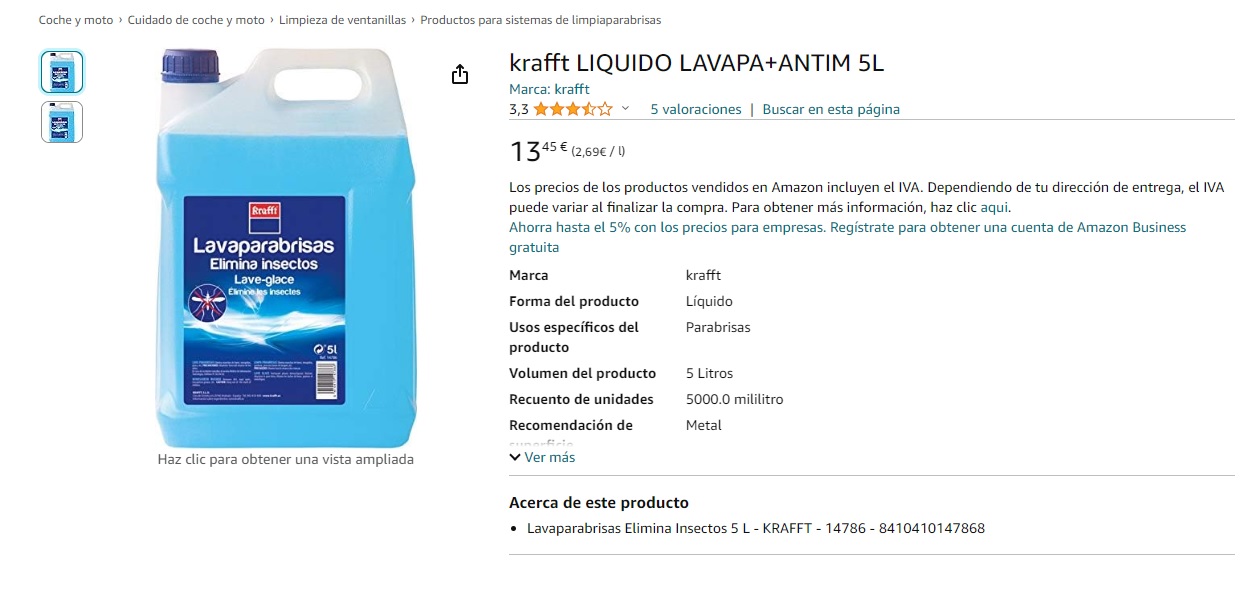Click the main product image to enlarge

[x=285, y=247]
